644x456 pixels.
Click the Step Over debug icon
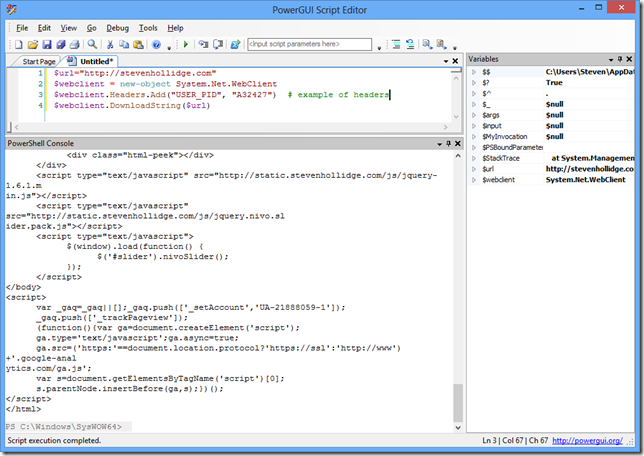218,44
